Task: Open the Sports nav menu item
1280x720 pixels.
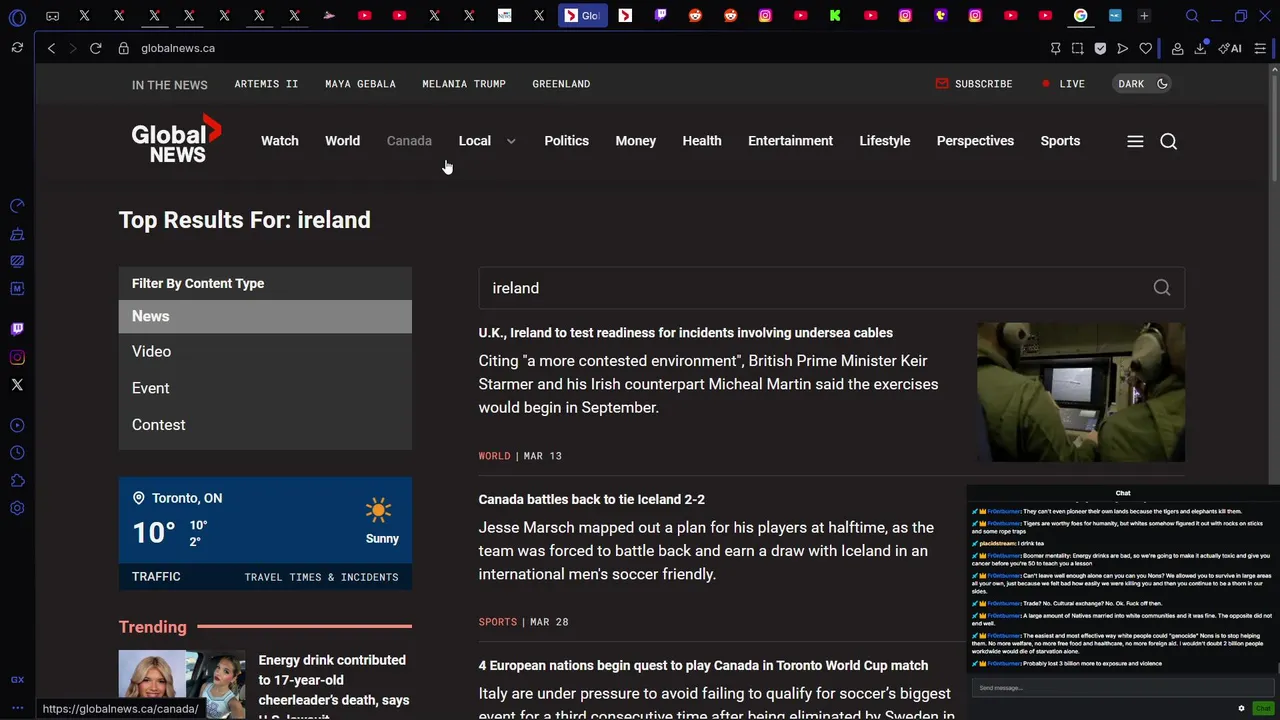Action: 1060,141
